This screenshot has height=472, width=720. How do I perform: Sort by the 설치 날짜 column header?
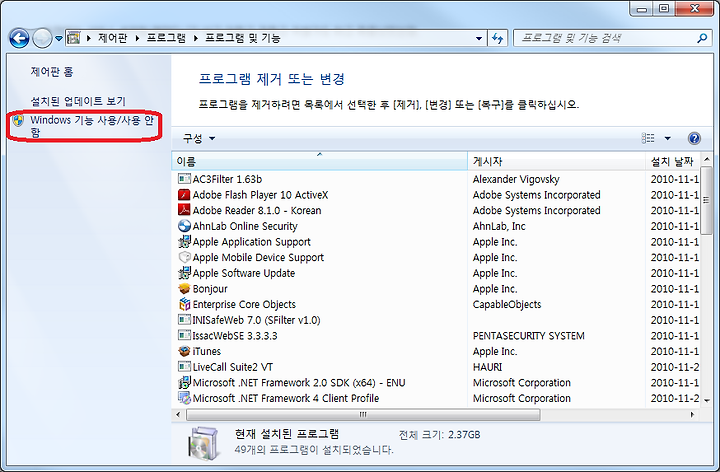[673, 161]
